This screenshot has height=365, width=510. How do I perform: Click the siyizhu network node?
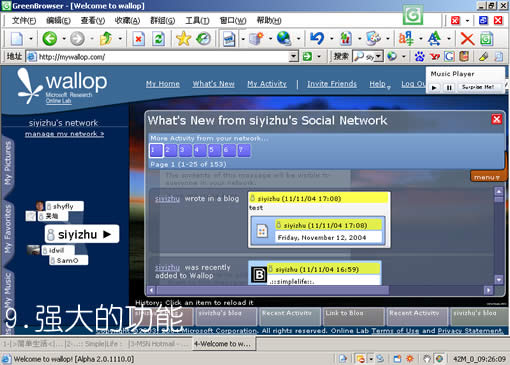coord(82,234)
